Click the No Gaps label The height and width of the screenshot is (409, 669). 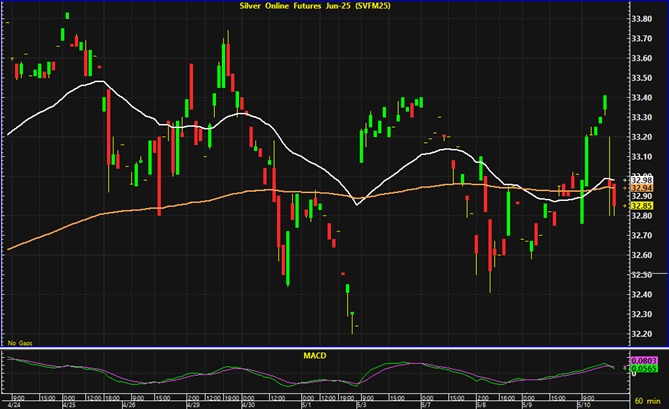pos(18,343)
